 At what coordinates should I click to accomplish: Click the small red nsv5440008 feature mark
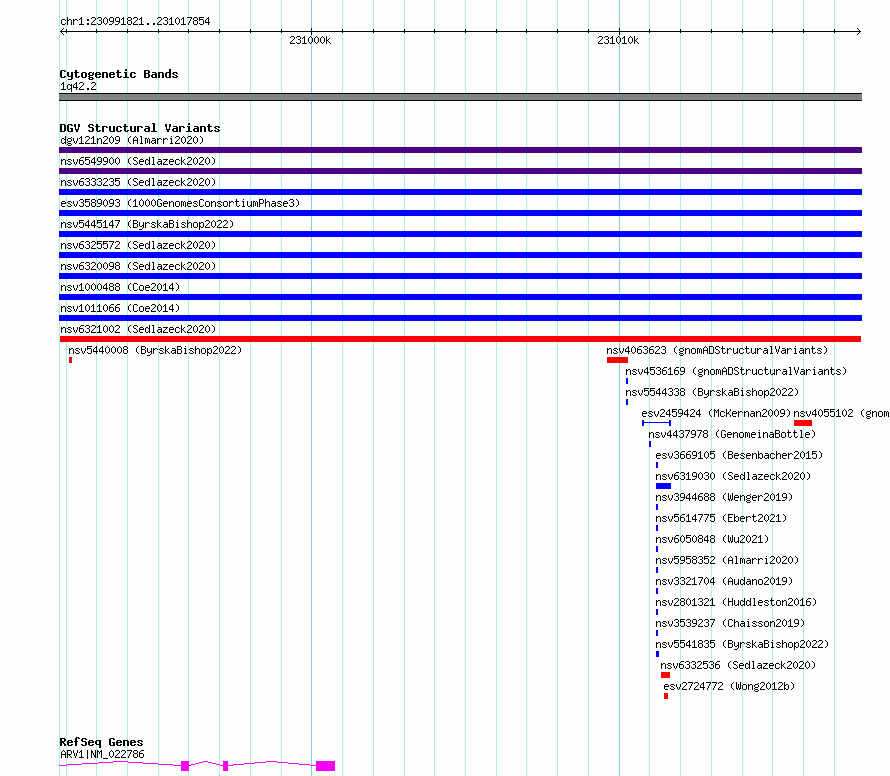coord(70,360)
